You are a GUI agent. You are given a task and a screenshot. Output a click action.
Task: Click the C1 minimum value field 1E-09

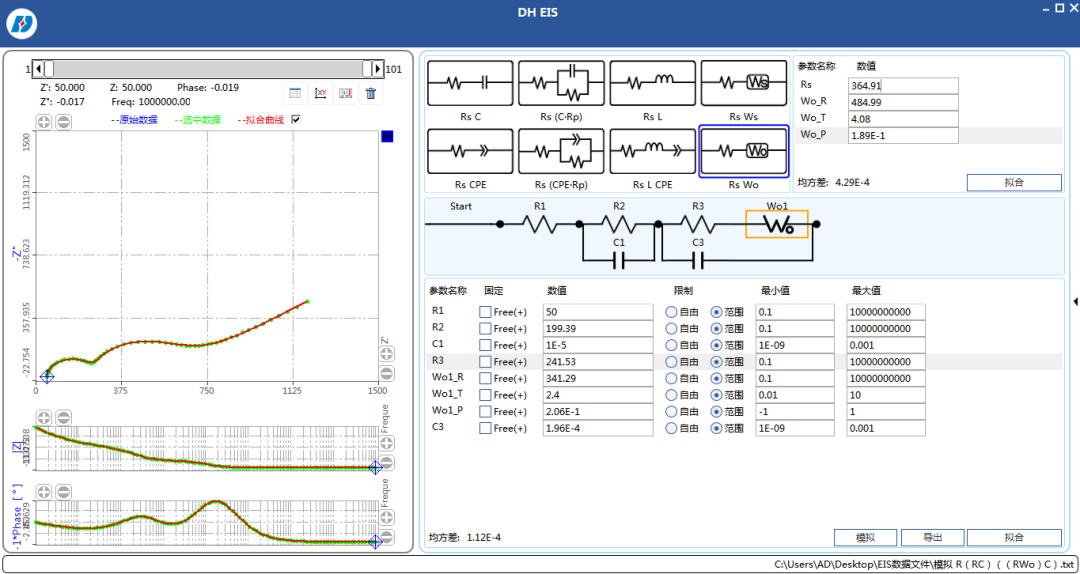pyautogui.click(x=795, y=345)
